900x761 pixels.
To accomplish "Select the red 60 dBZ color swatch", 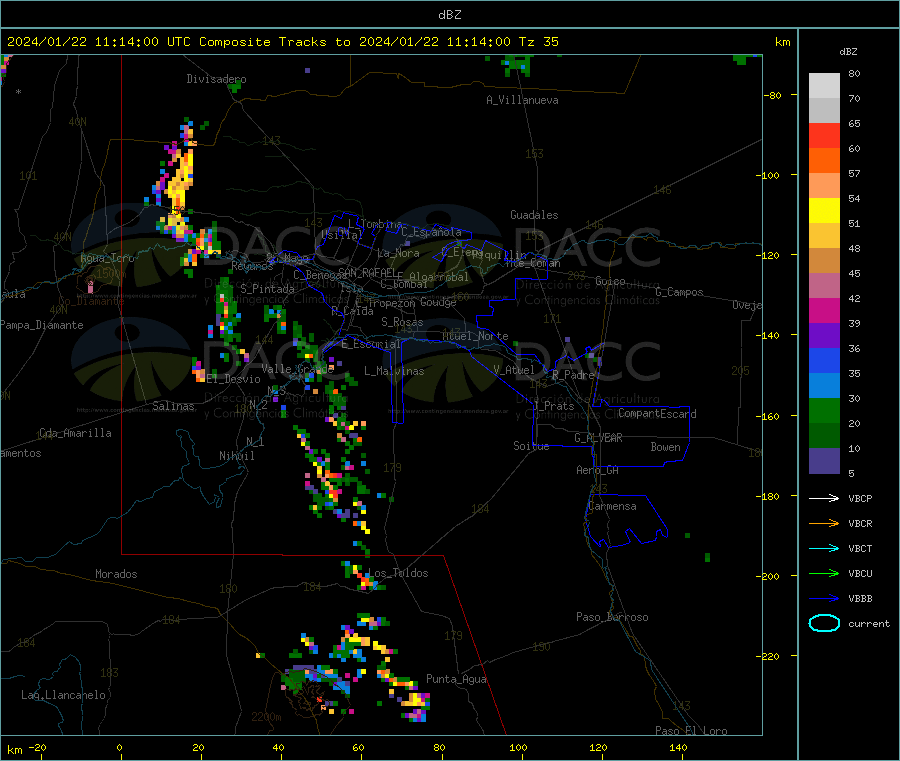I will tap(824, 135).
